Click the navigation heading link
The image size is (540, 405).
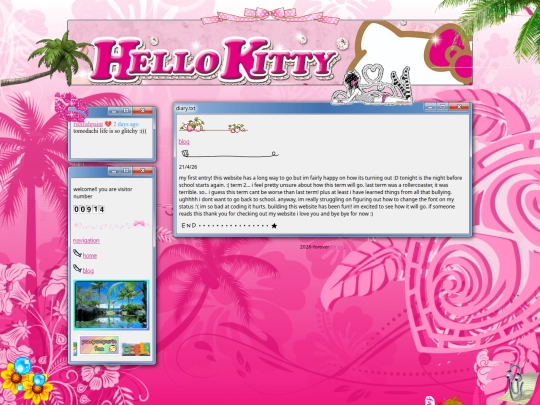coord(86,240)
